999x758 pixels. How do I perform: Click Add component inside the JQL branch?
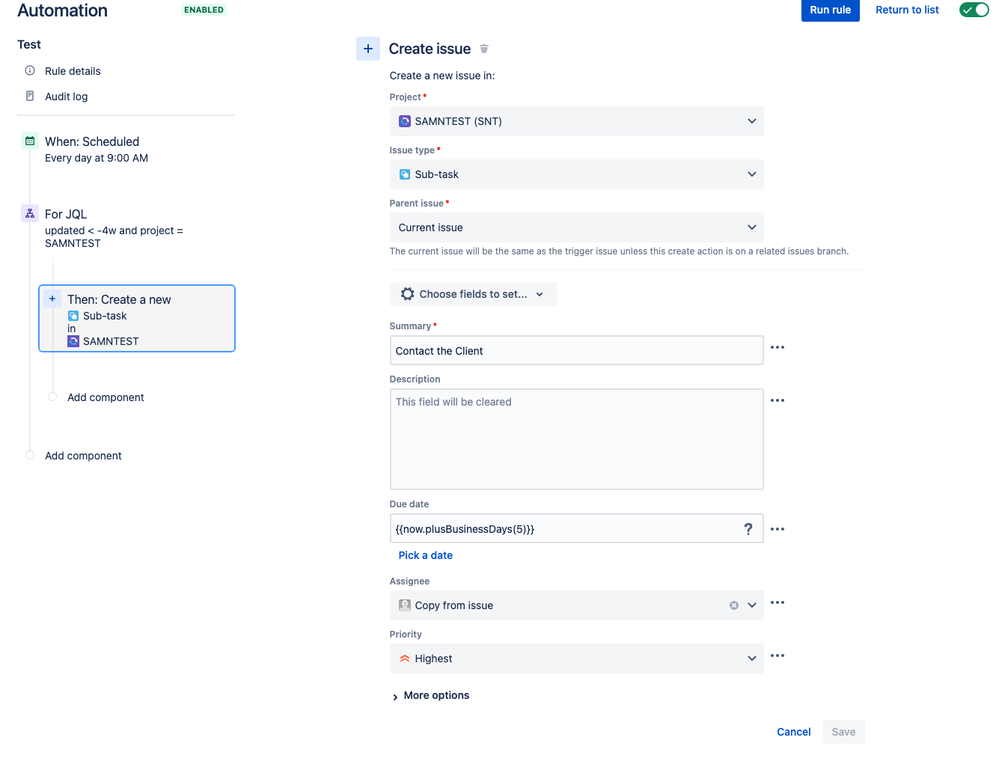[x=106, y=397]
